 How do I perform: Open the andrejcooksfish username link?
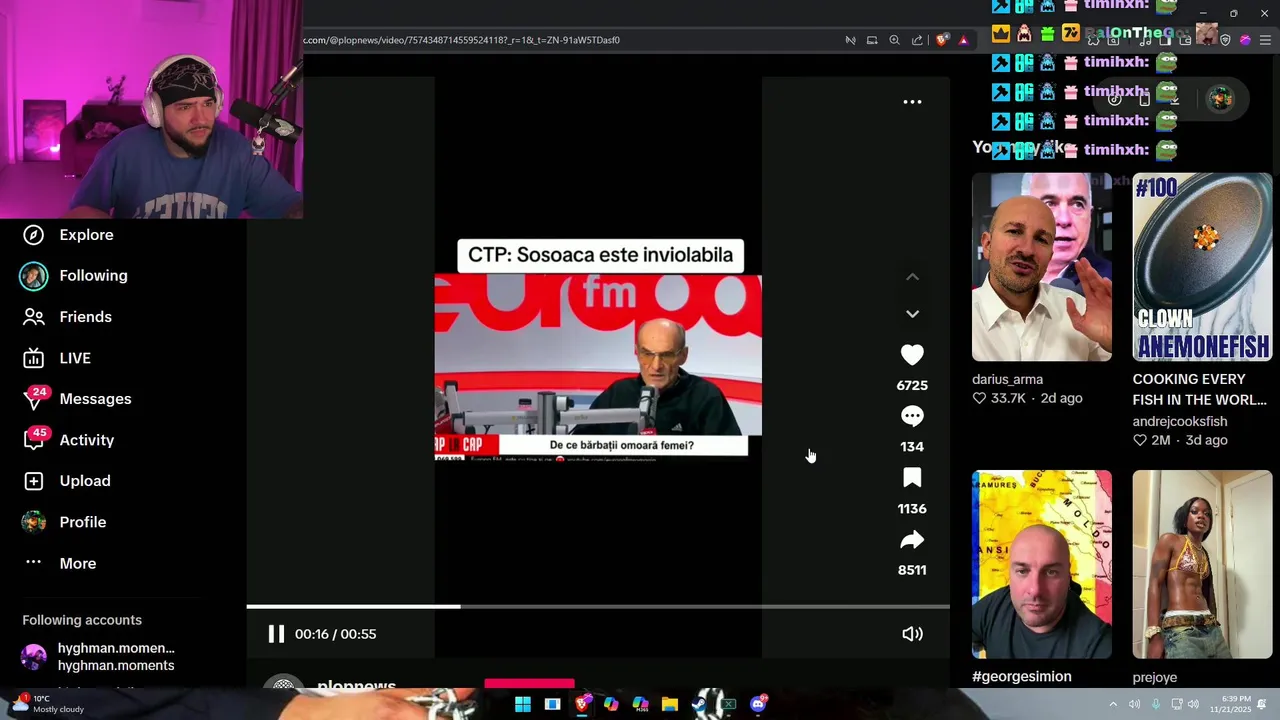click(x=1179, y=422)
